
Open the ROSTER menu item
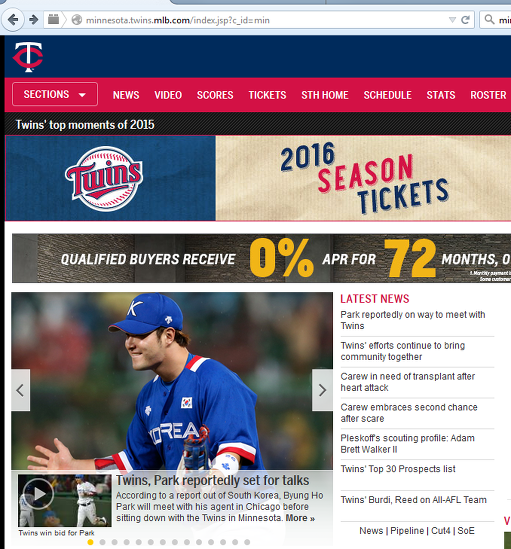coord(488,95)
